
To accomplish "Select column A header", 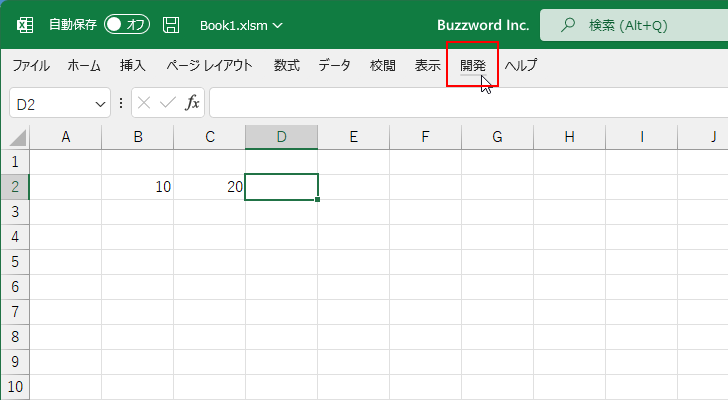I will tap(65, 137).
